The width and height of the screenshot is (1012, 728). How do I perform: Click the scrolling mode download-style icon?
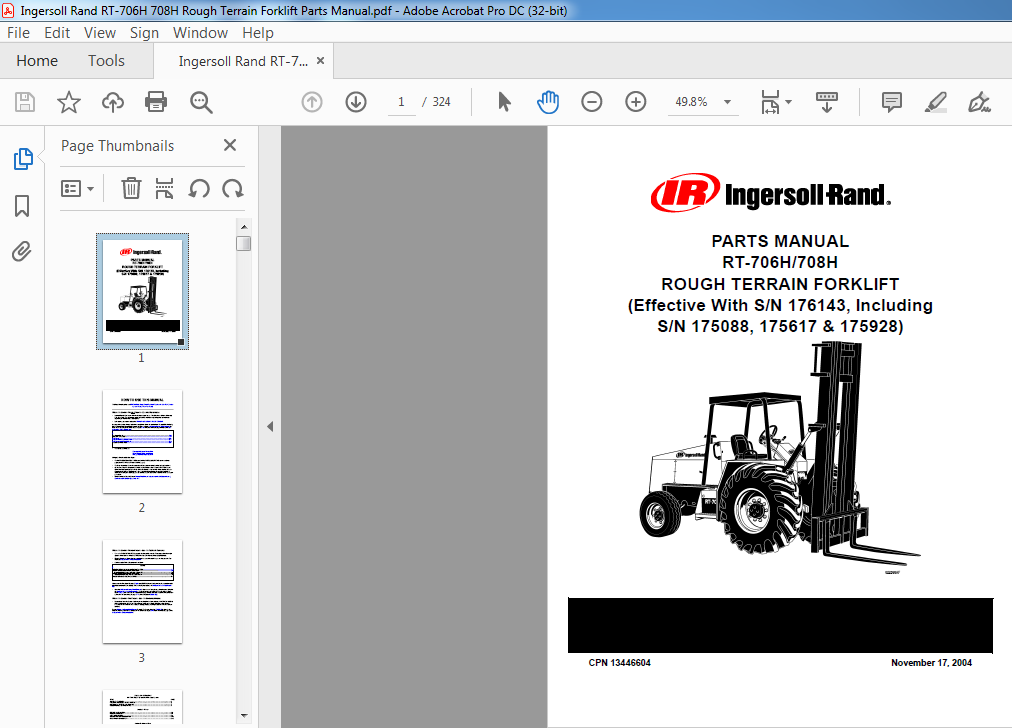pyautogui.click(x=827, y=102)
